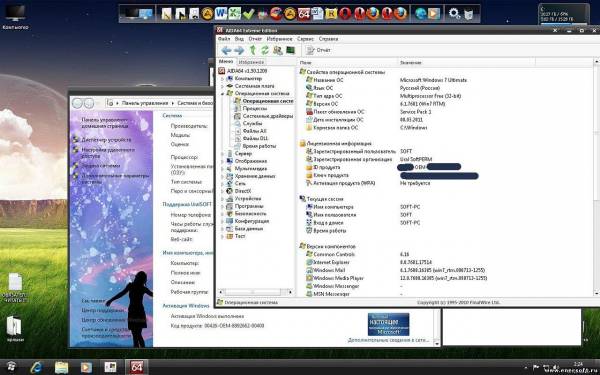600x375 pixels.
Task: Open the Отчёт menu in the menu bar
Action: click(x=255, y=39)
